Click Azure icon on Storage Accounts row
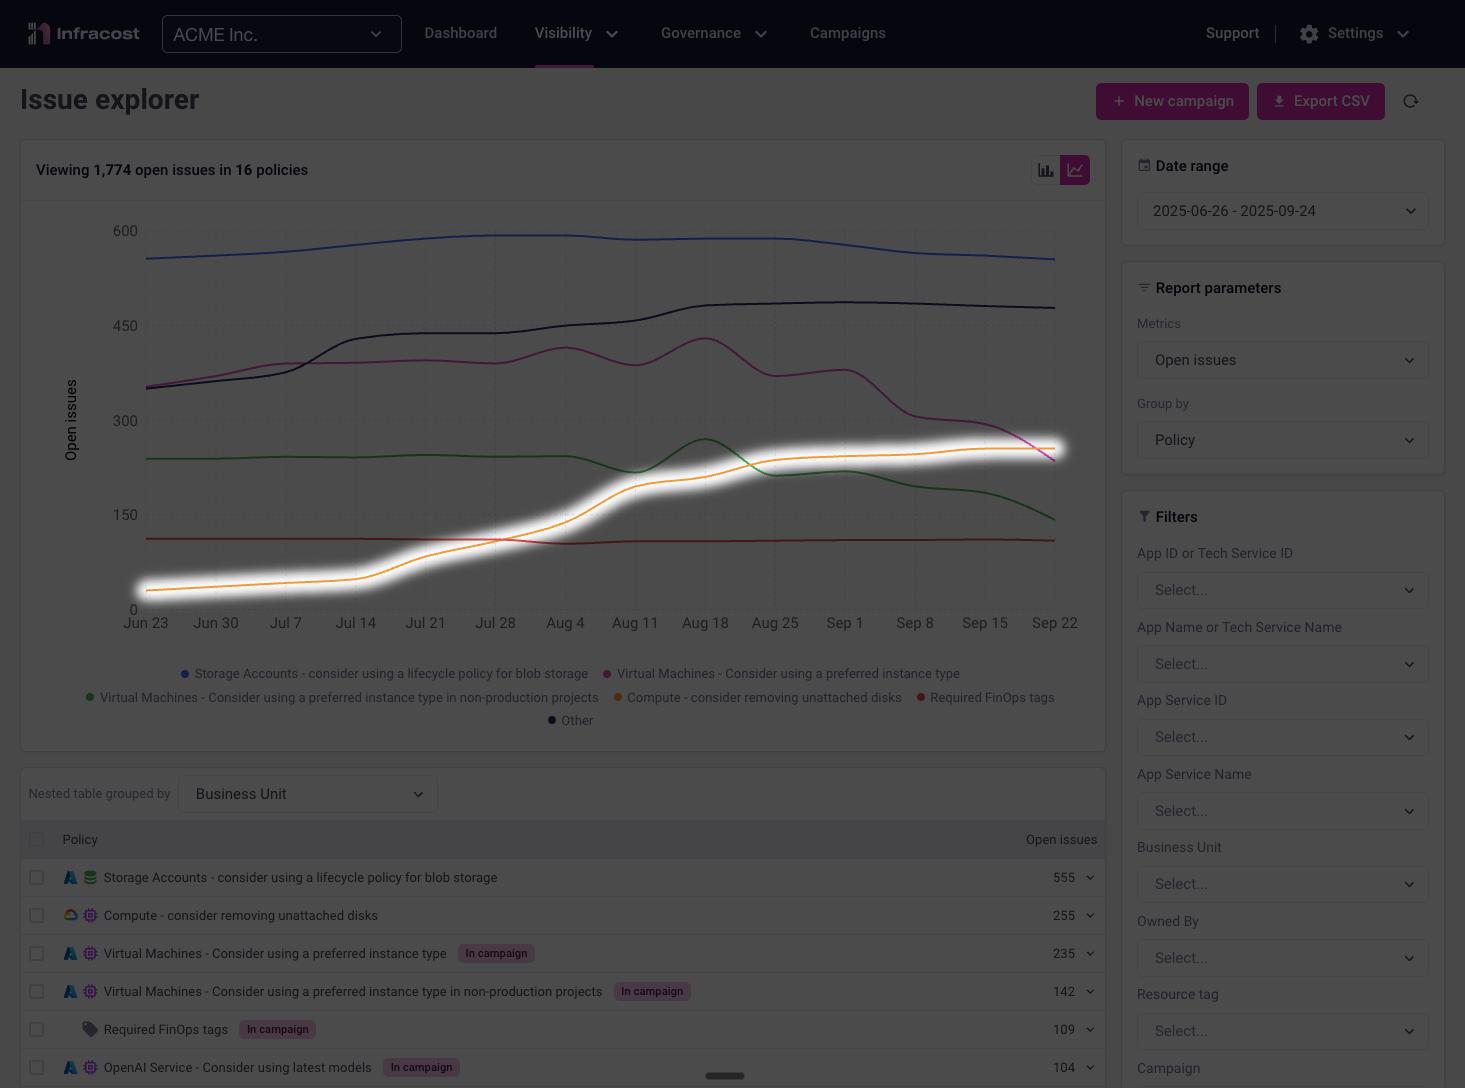Screen dimensions: 1465x1088 [71, 877]
